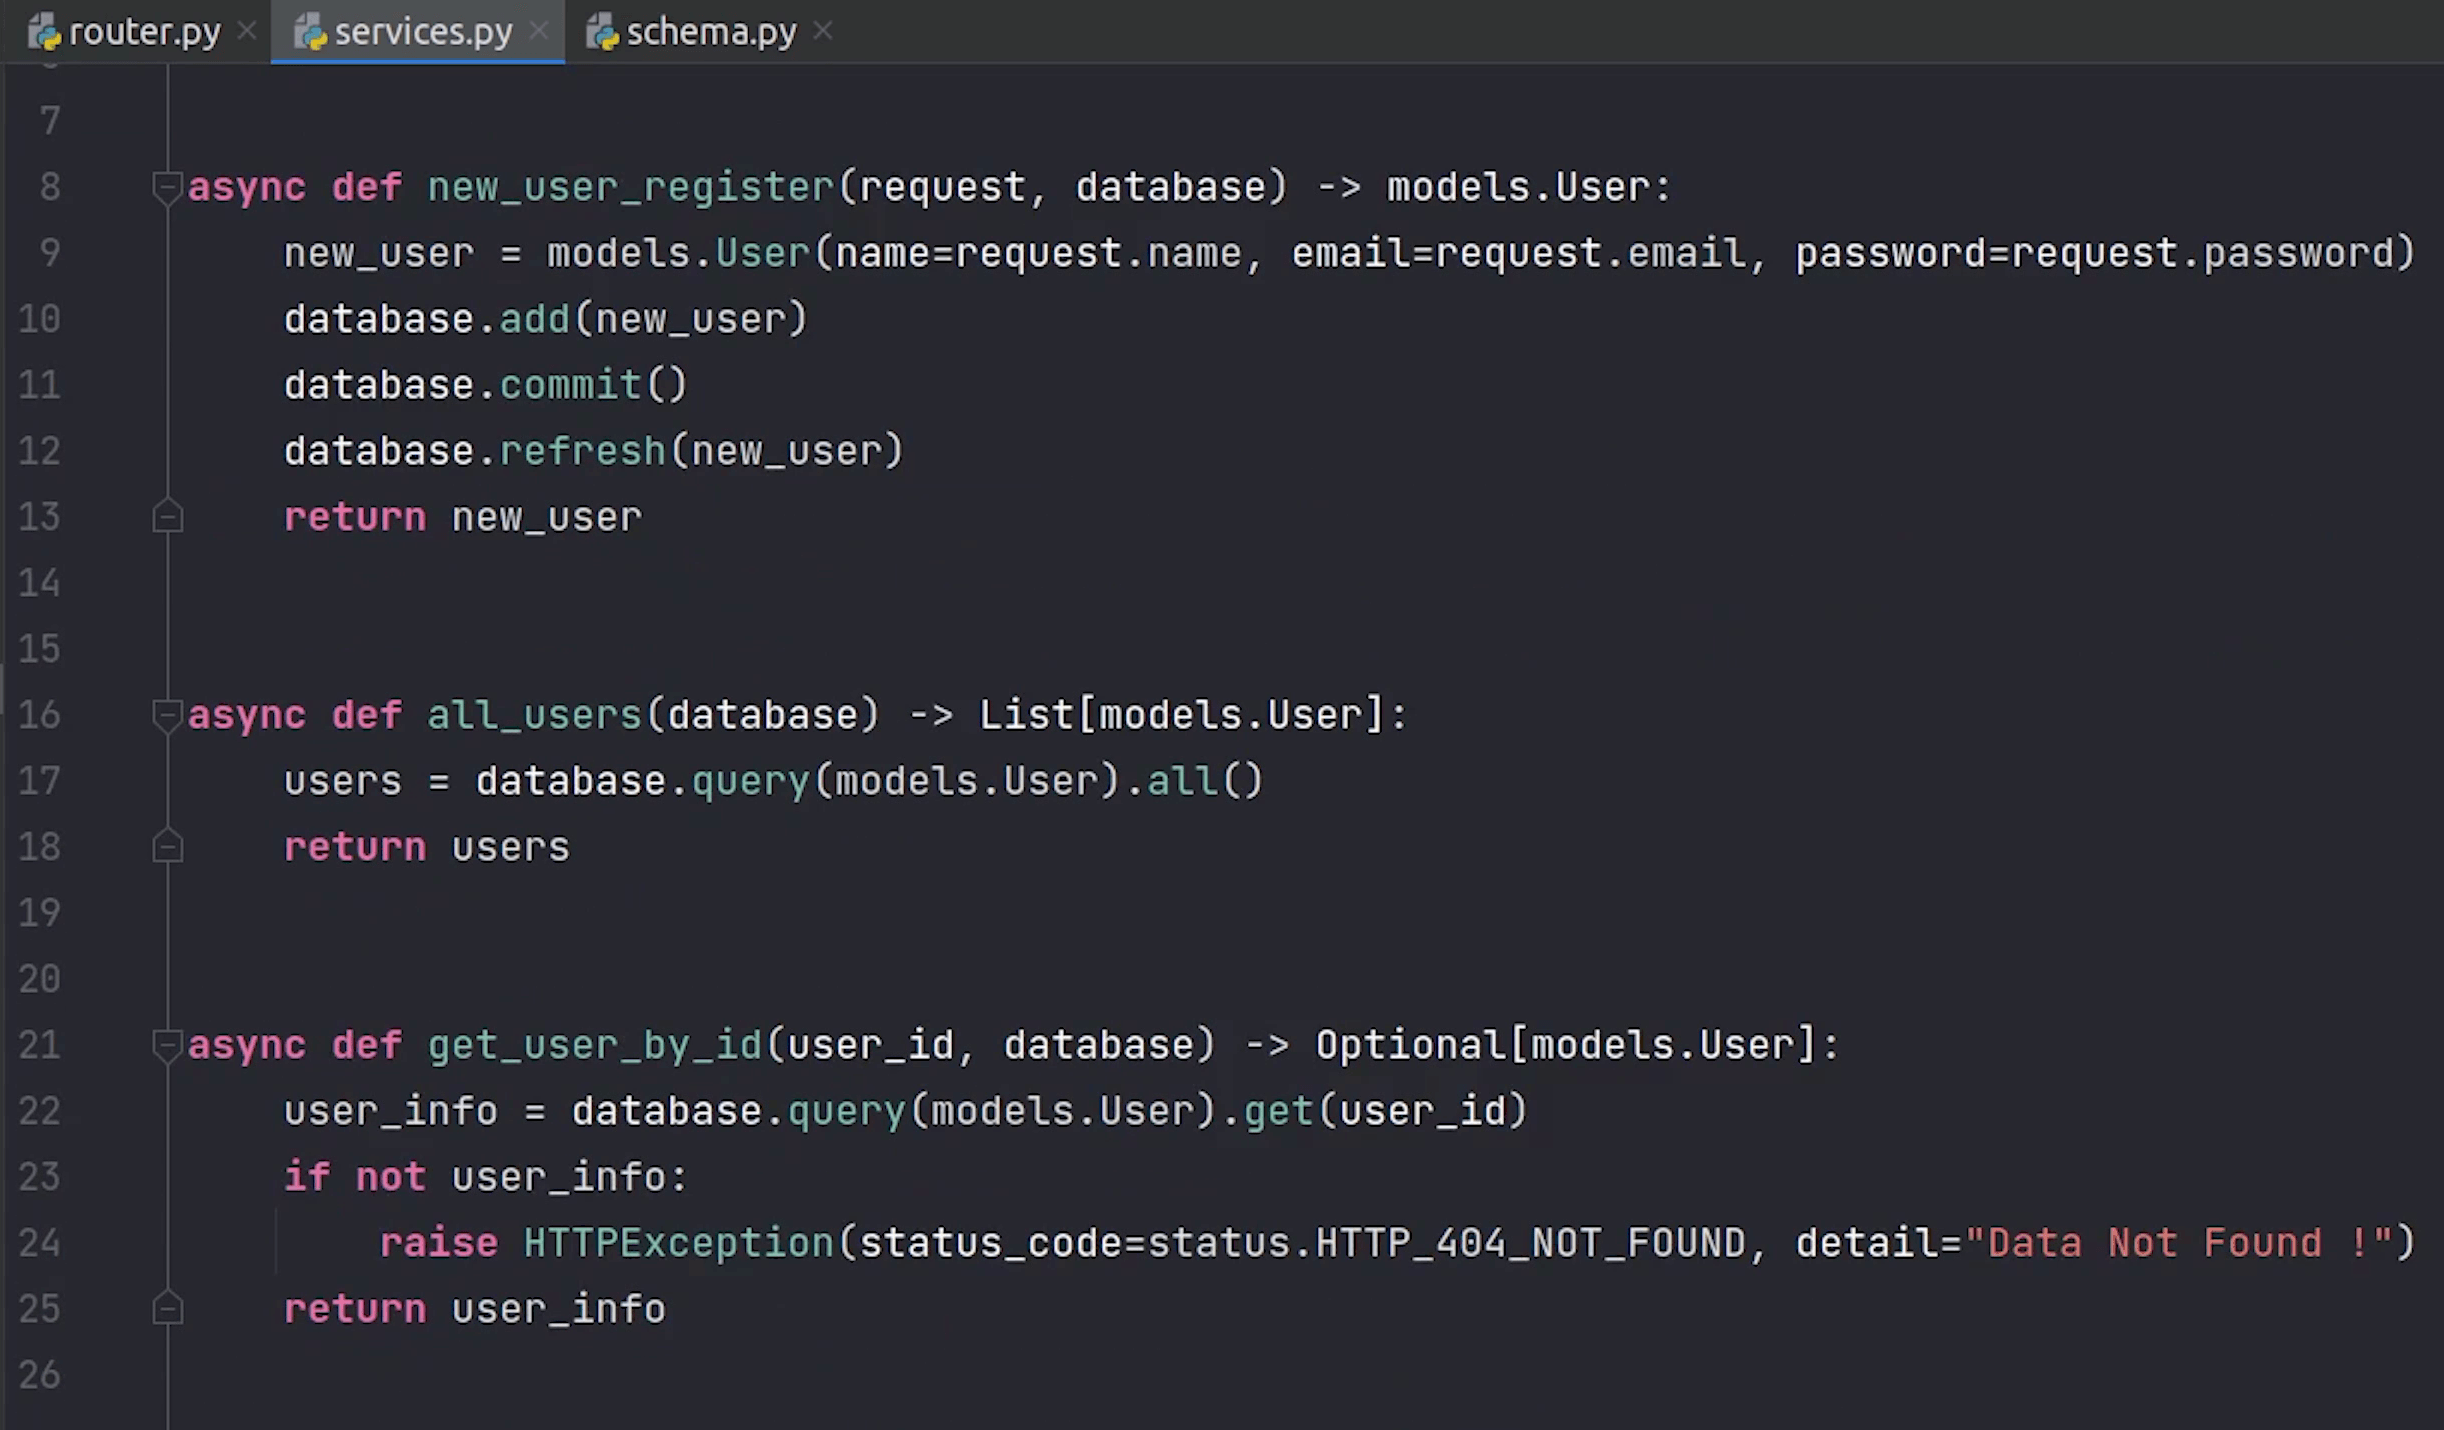Click the new_user_register function name
The width and height of the screenshot is (2444, 1430).
pos(630,187)
